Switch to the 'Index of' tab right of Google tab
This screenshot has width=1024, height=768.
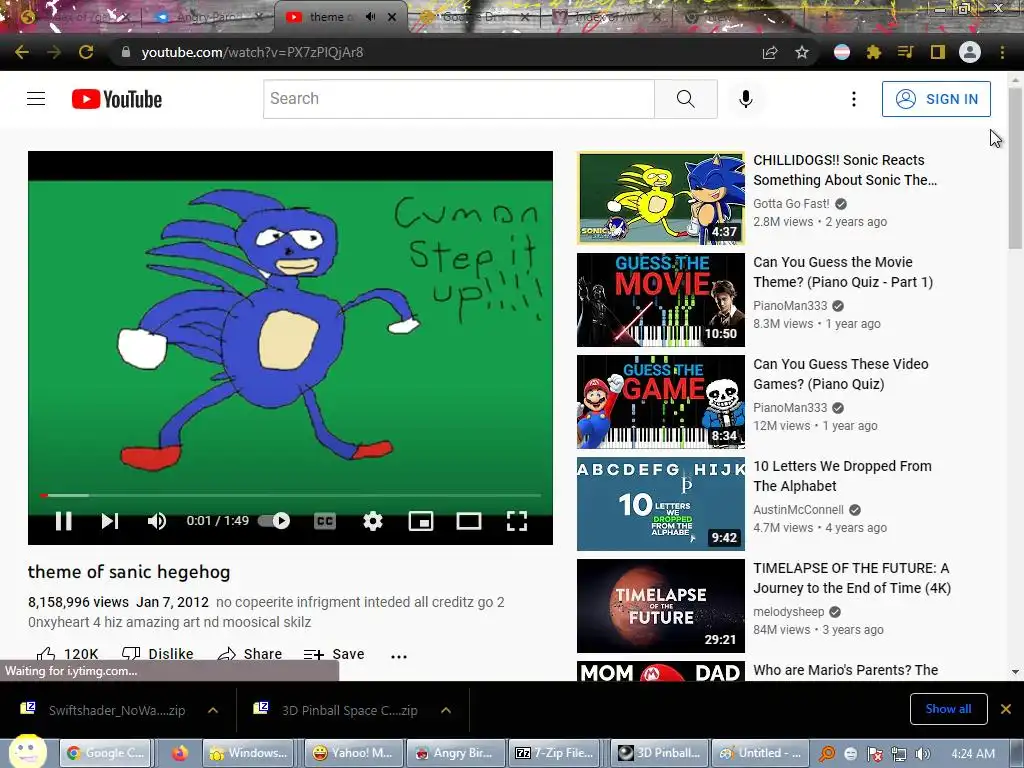point(607,18)
